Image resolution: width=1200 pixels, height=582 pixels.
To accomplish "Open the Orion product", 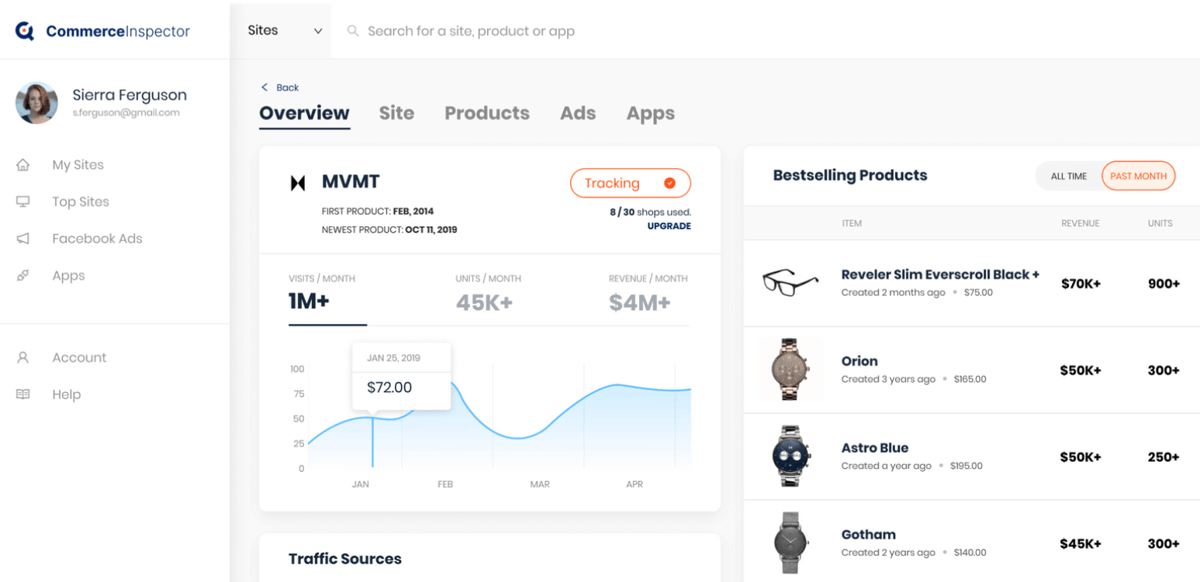I will point(859,361).
